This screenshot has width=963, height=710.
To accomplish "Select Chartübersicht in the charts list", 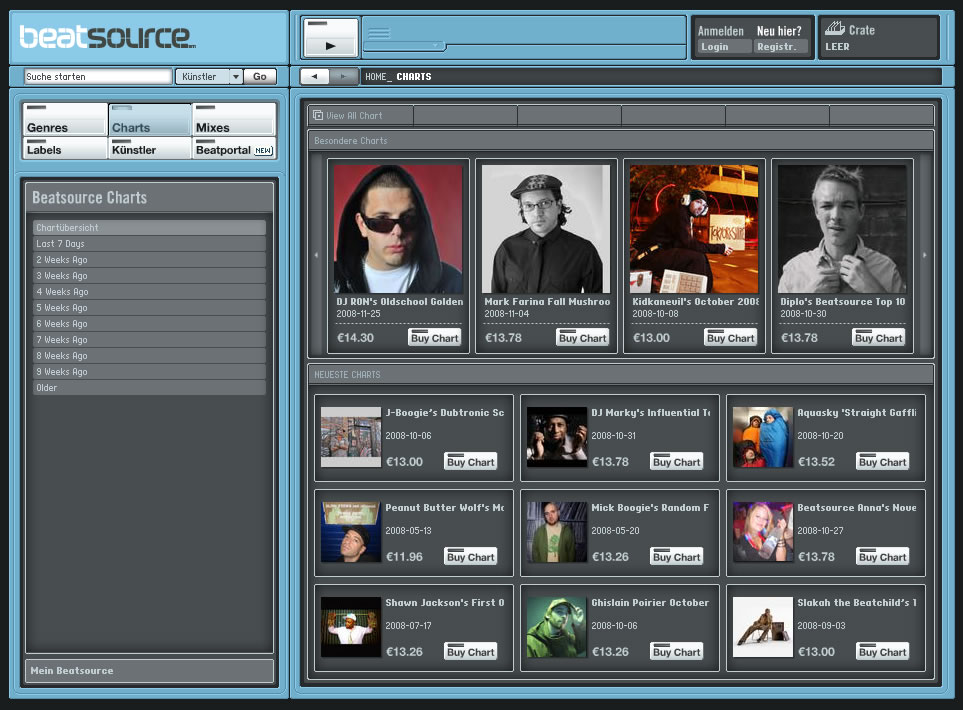I will tap(149, 227).
